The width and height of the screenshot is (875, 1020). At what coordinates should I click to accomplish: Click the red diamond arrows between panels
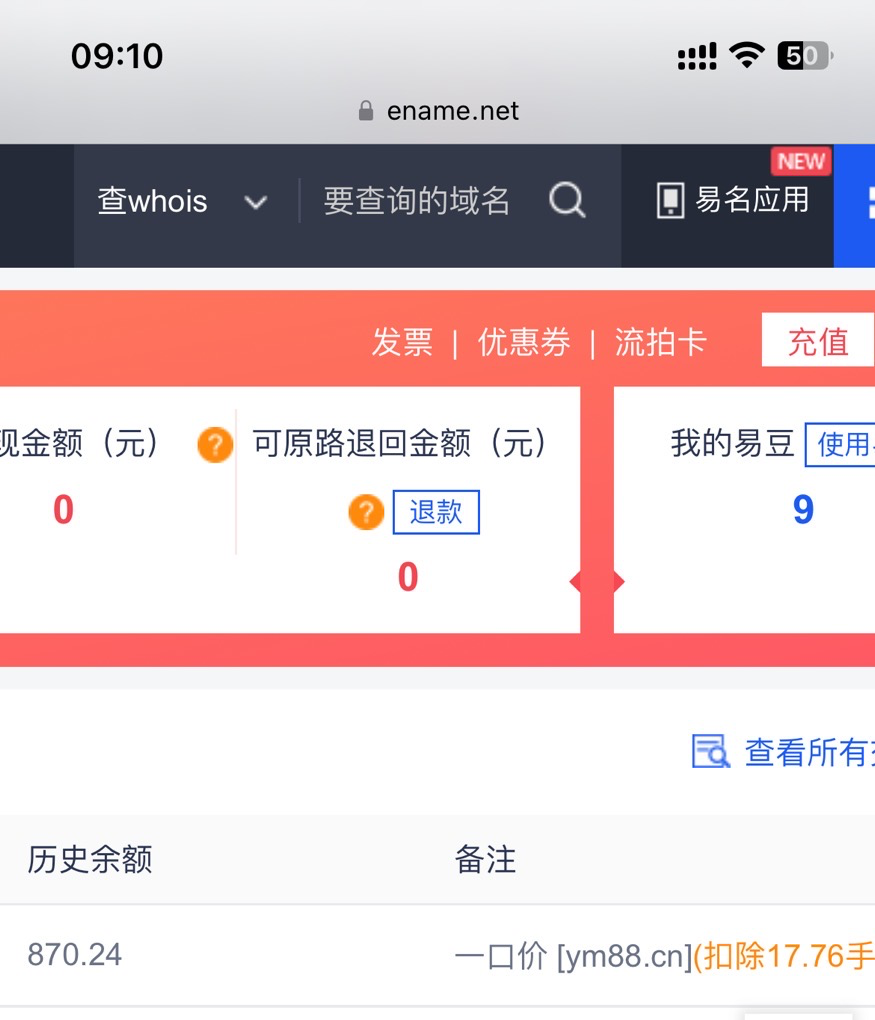point(597,582)
